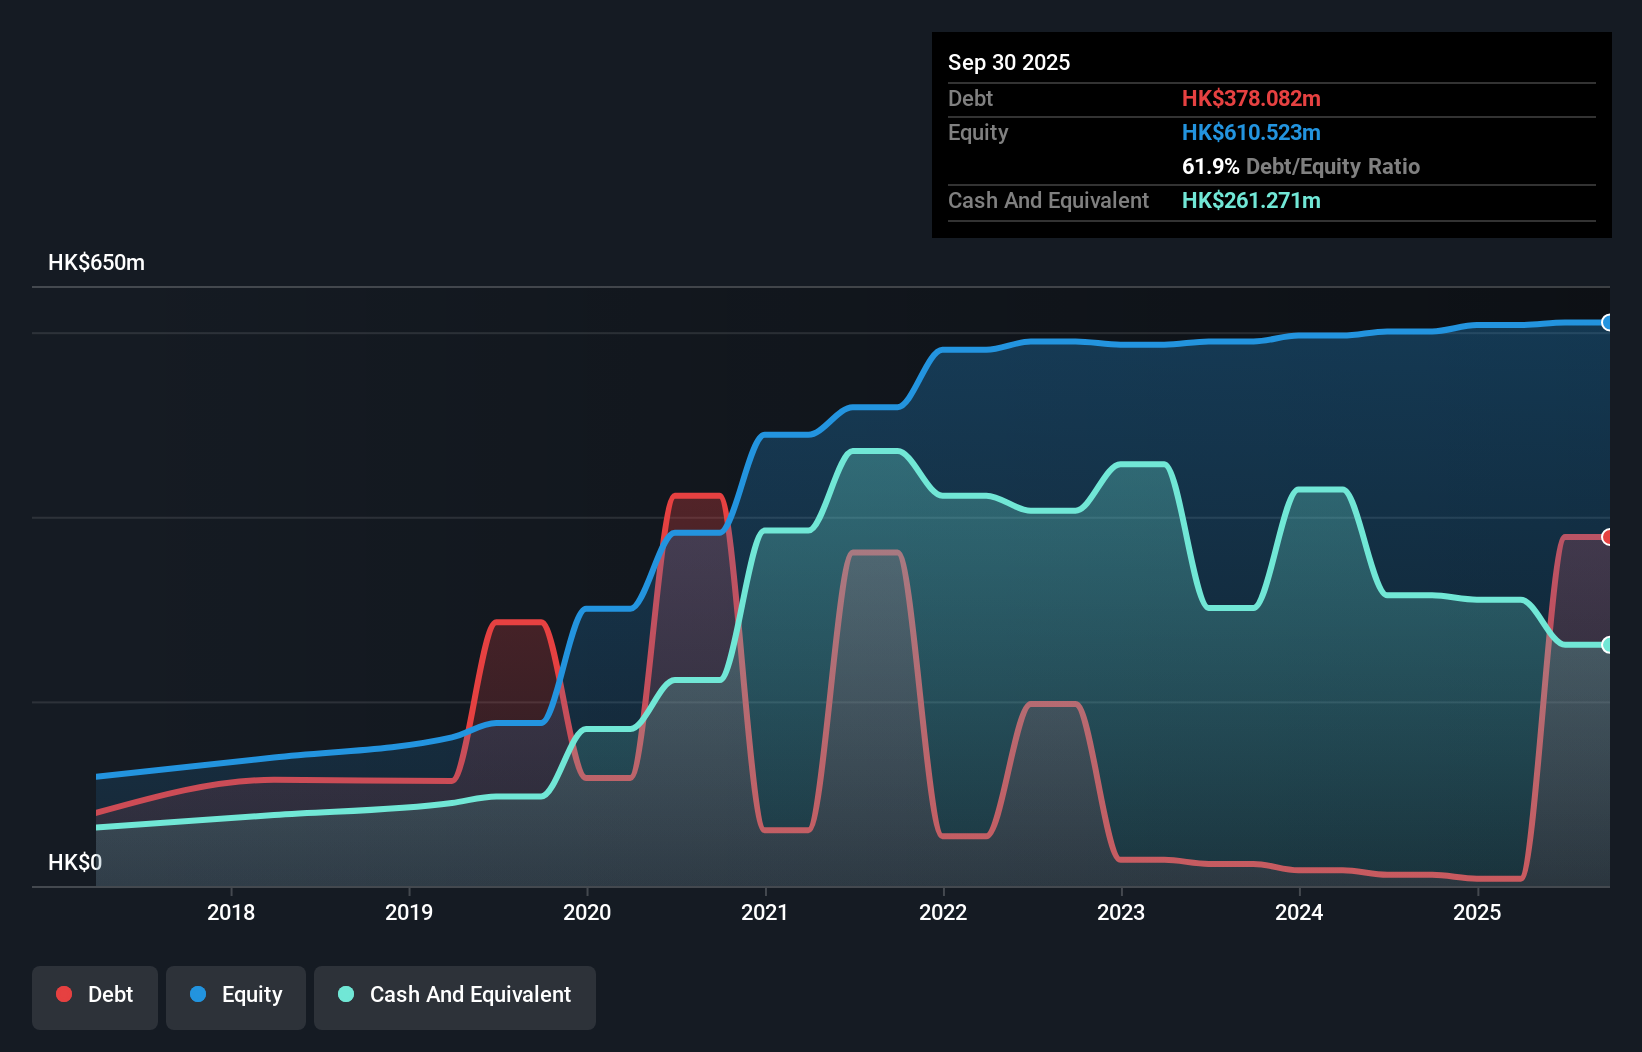This screenshot has width=1642, height=1052.
Task: Select the 2021 axis label
Action: [765, 912]
